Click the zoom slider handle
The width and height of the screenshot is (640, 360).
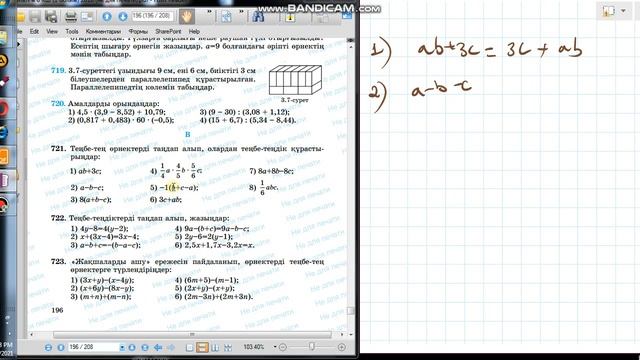click(312, 347)
